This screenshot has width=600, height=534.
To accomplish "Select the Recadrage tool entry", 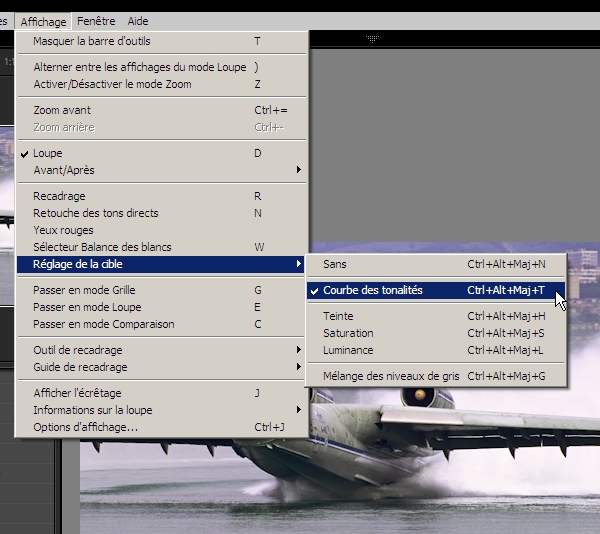I will point(161,196).
